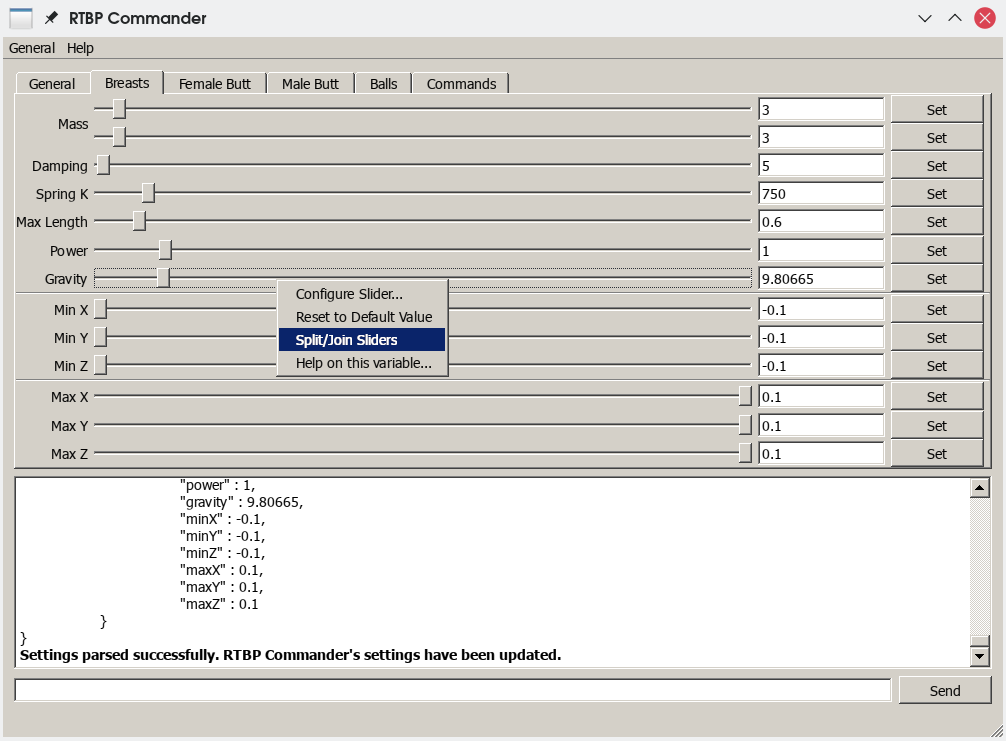The width and height of the screenshot is (1006, 741).
Task: Set the Power value
Action: (x=937, y=251)
